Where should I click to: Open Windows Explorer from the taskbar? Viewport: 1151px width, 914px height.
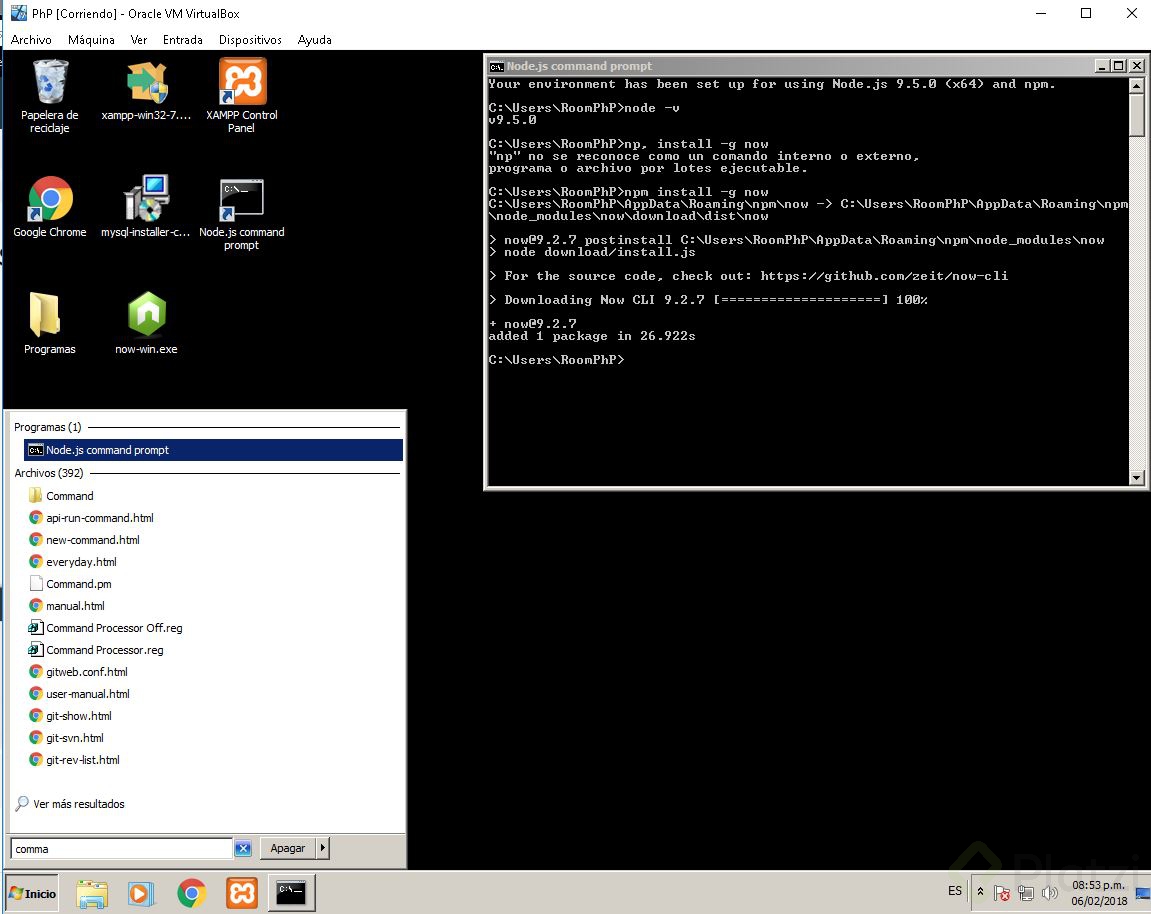[x=92, y=893]
